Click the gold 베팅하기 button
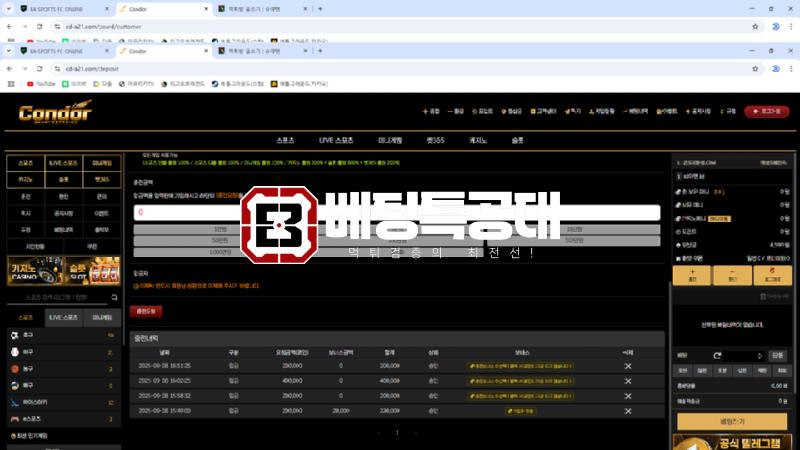 (732, 421)
